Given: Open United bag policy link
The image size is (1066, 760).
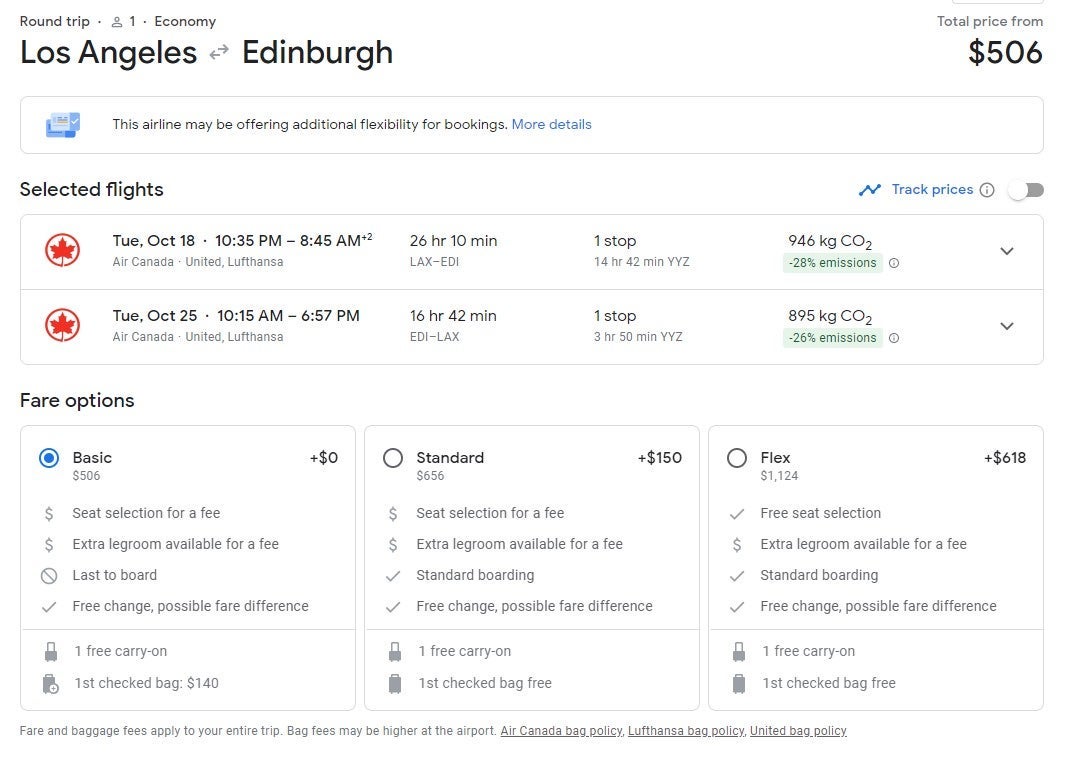Looking at the screenshot, I should tap(798, 731).
